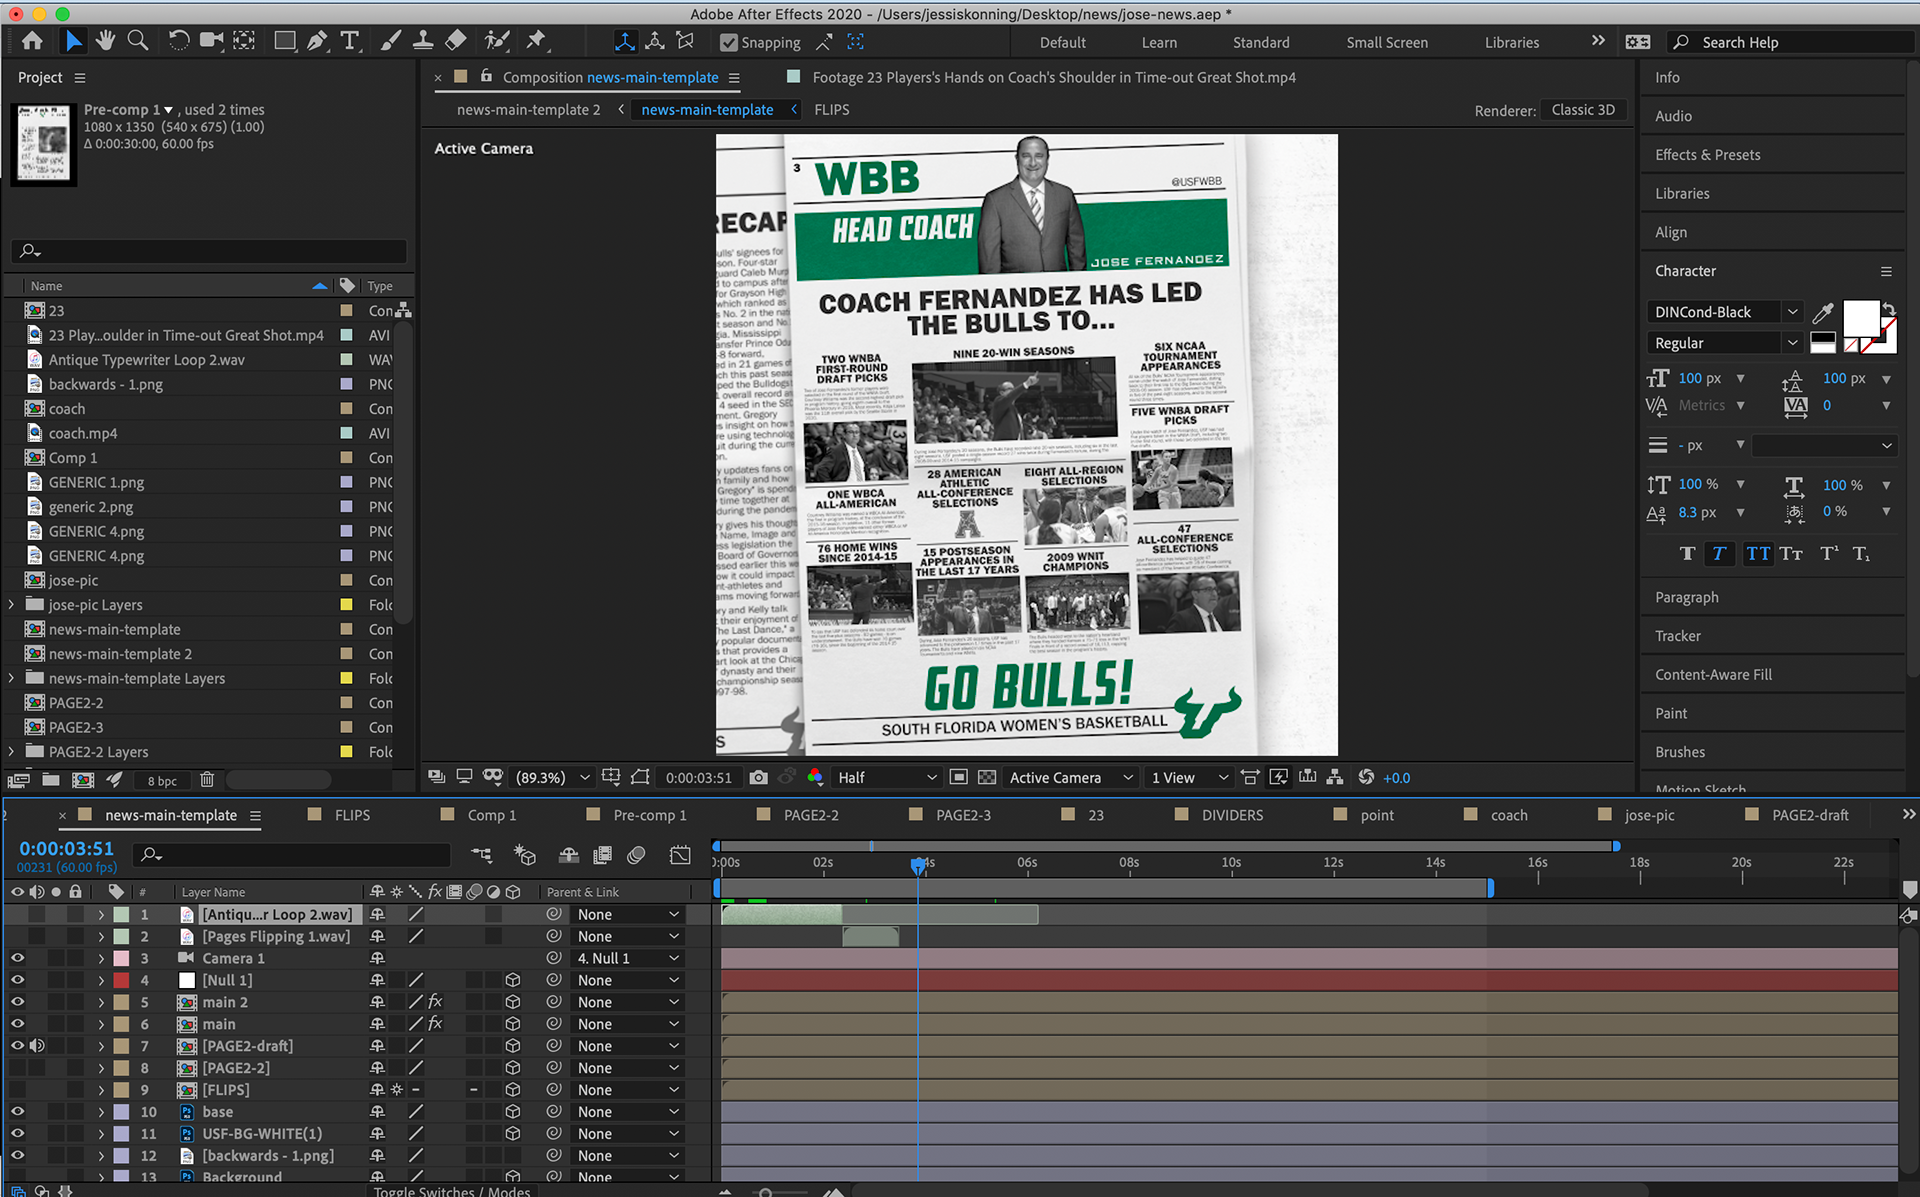Select the Rotation tool

[x=178, y=41]
